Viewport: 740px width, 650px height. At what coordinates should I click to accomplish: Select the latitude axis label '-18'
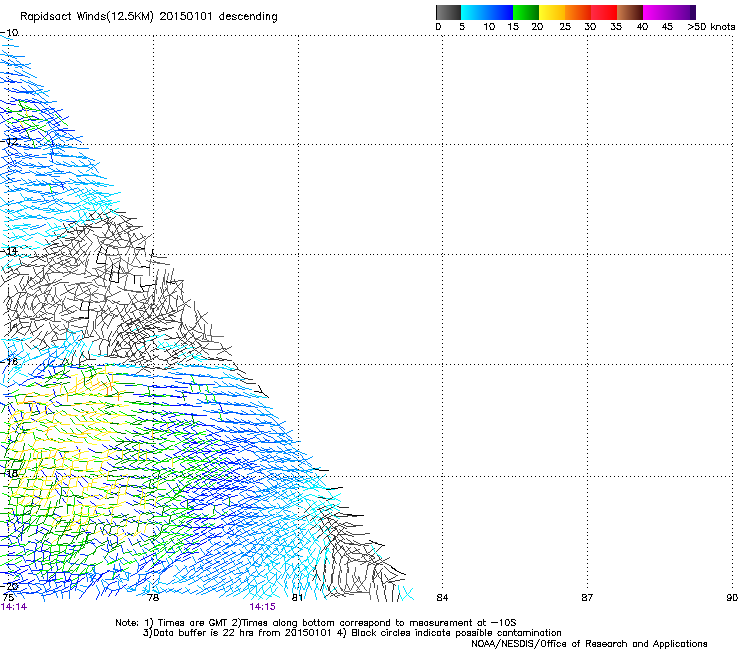coord(9,473)
